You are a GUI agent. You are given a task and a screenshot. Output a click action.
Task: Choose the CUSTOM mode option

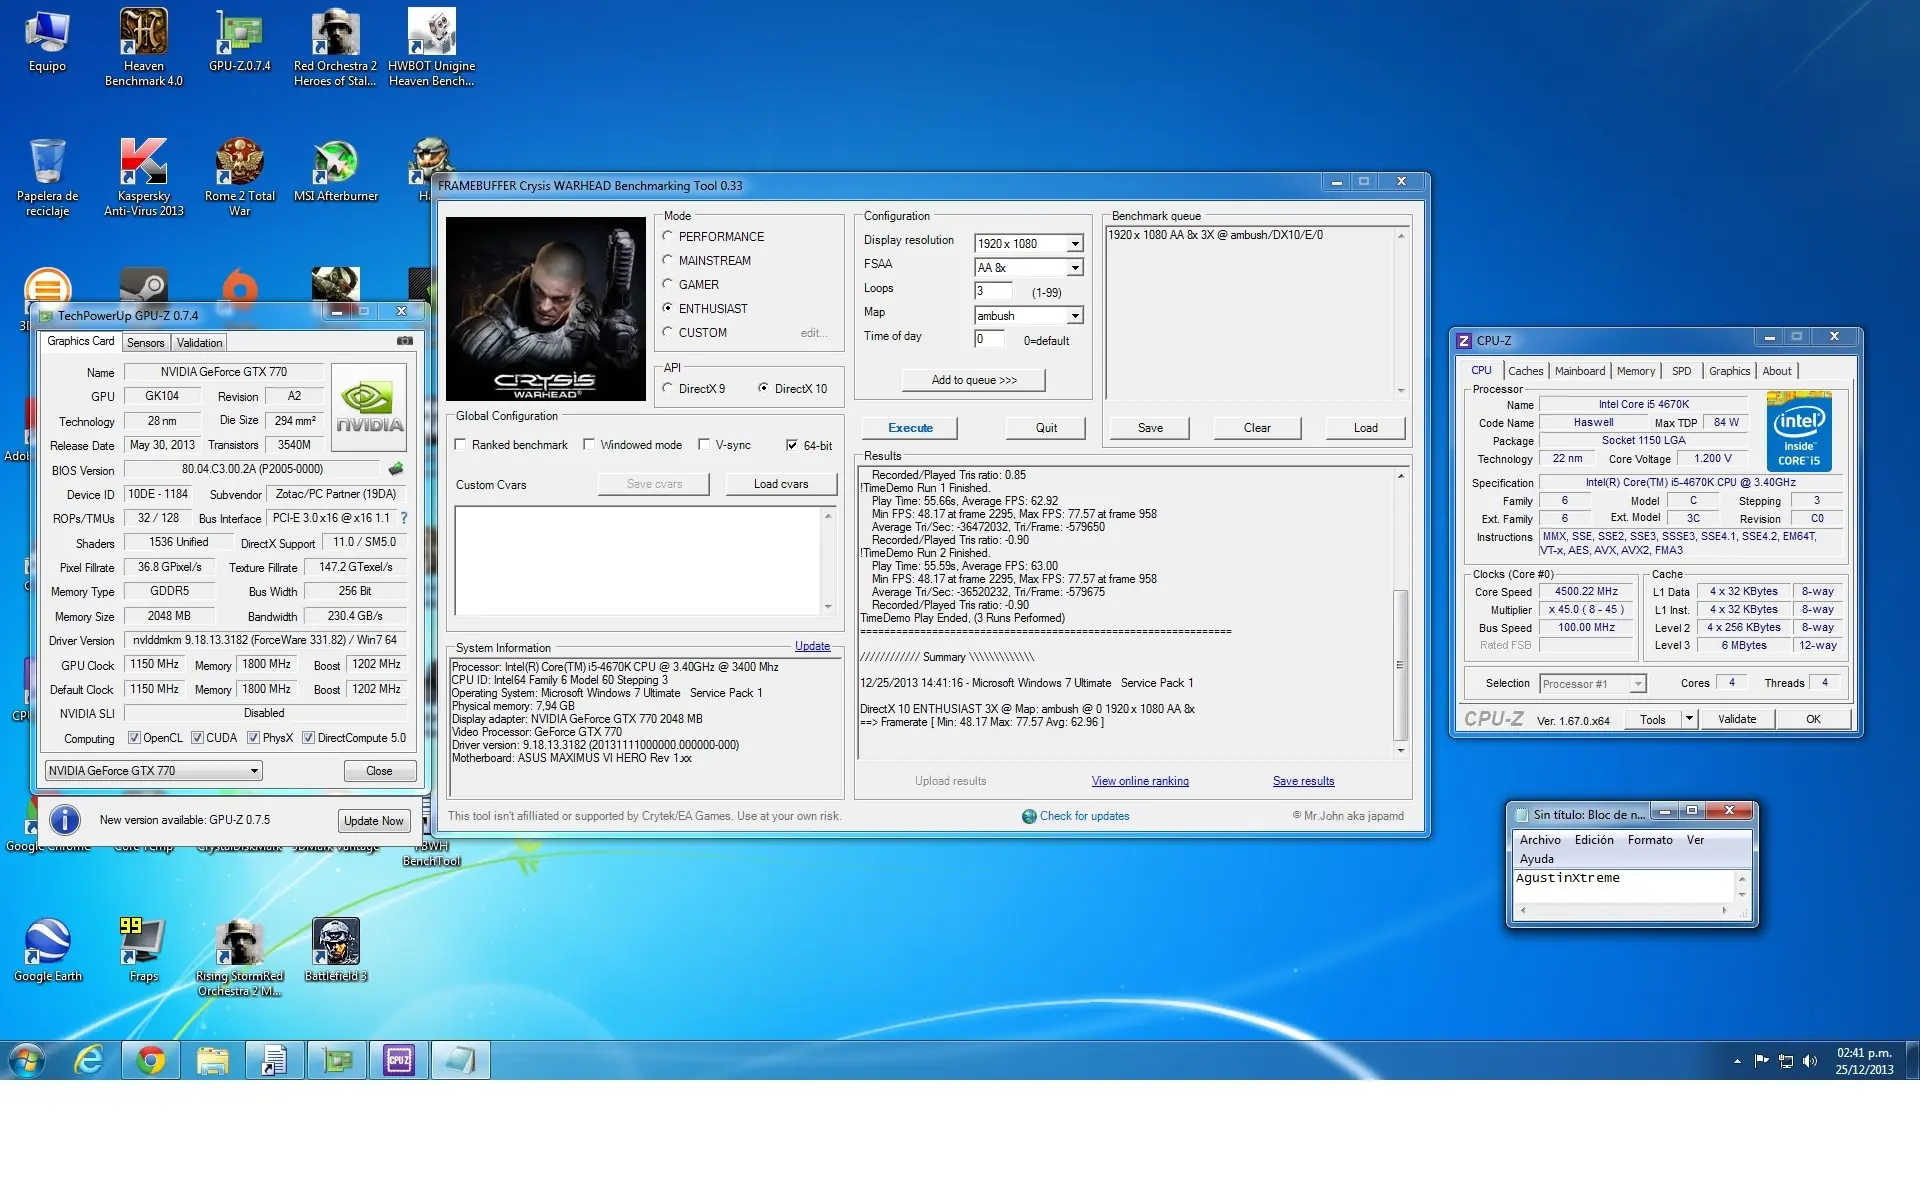[x=667, y=332]
